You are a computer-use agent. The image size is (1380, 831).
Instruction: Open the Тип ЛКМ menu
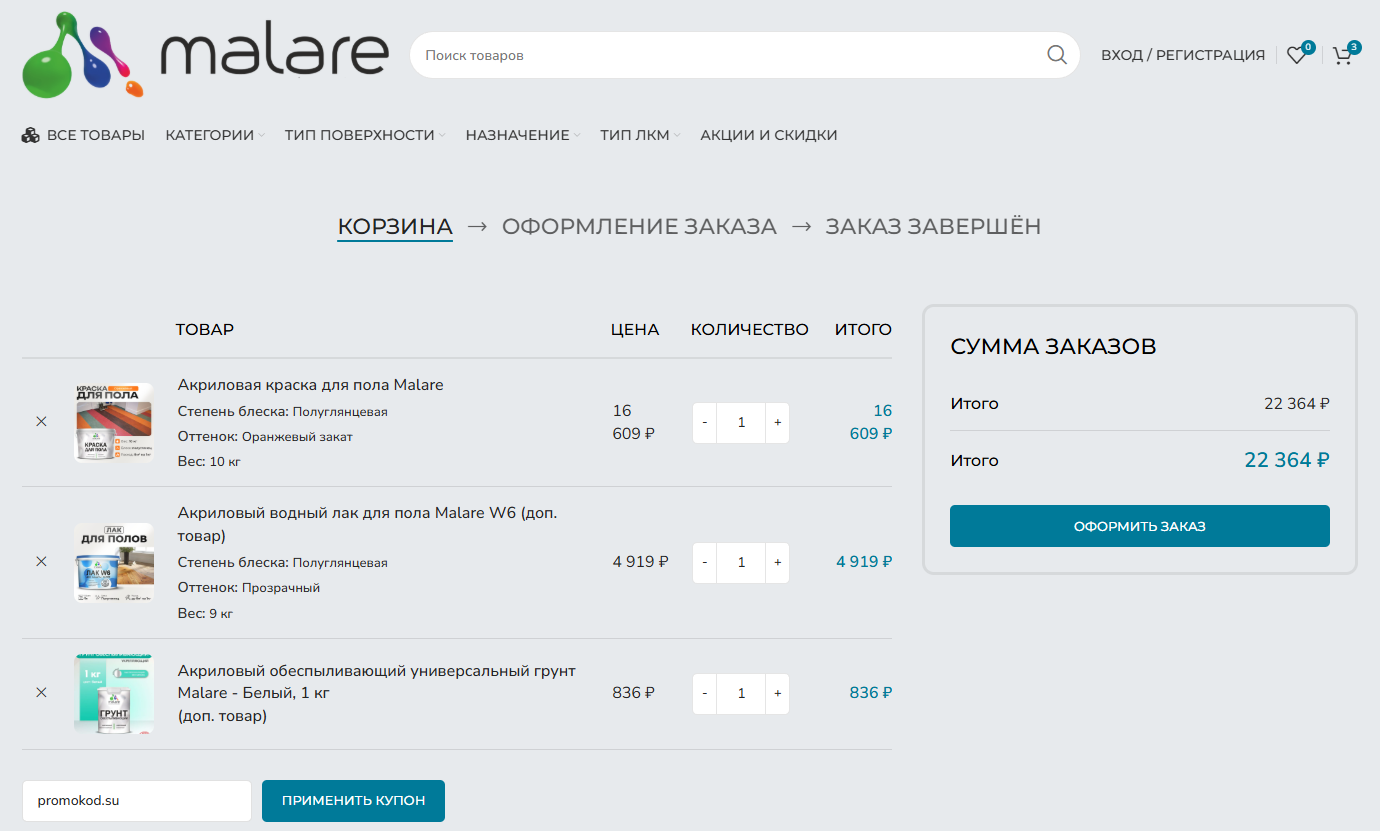tap(639, 135)
